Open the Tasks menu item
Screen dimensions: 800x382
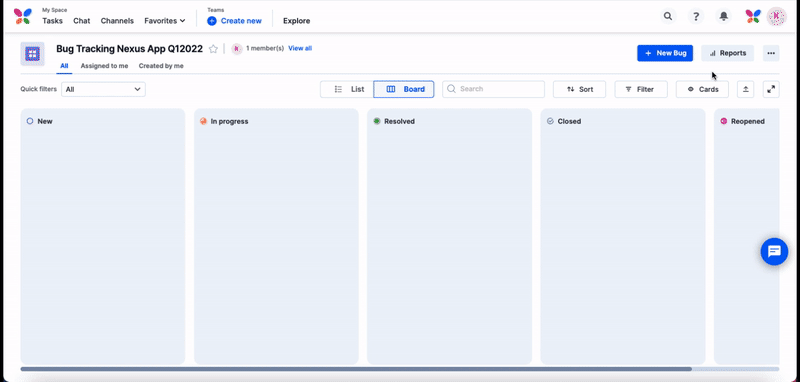point(53,21)
